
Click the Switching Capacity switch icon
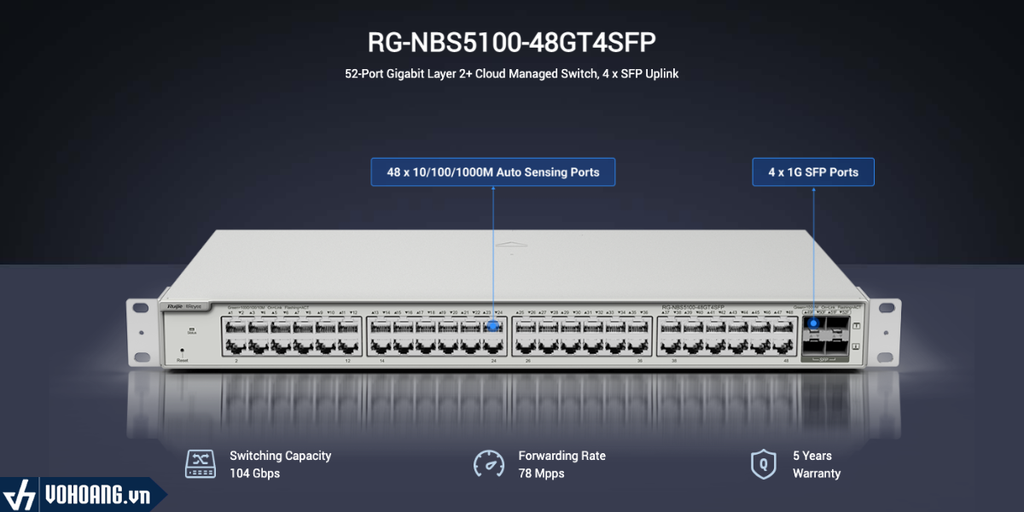coord(200,464)
